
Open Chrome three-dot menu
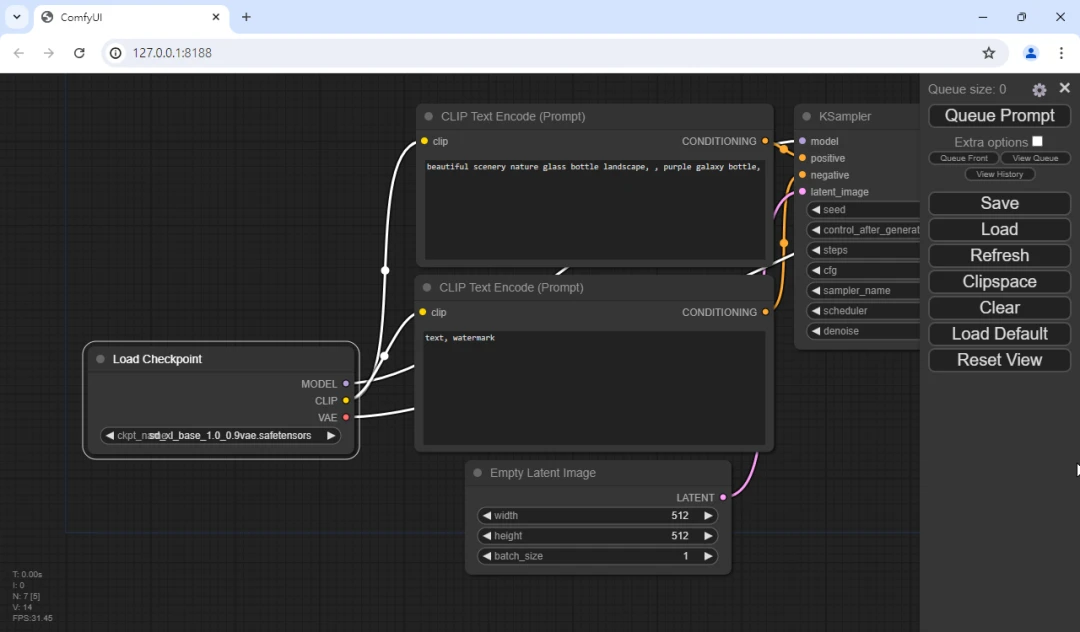(x=1061, y=53)
